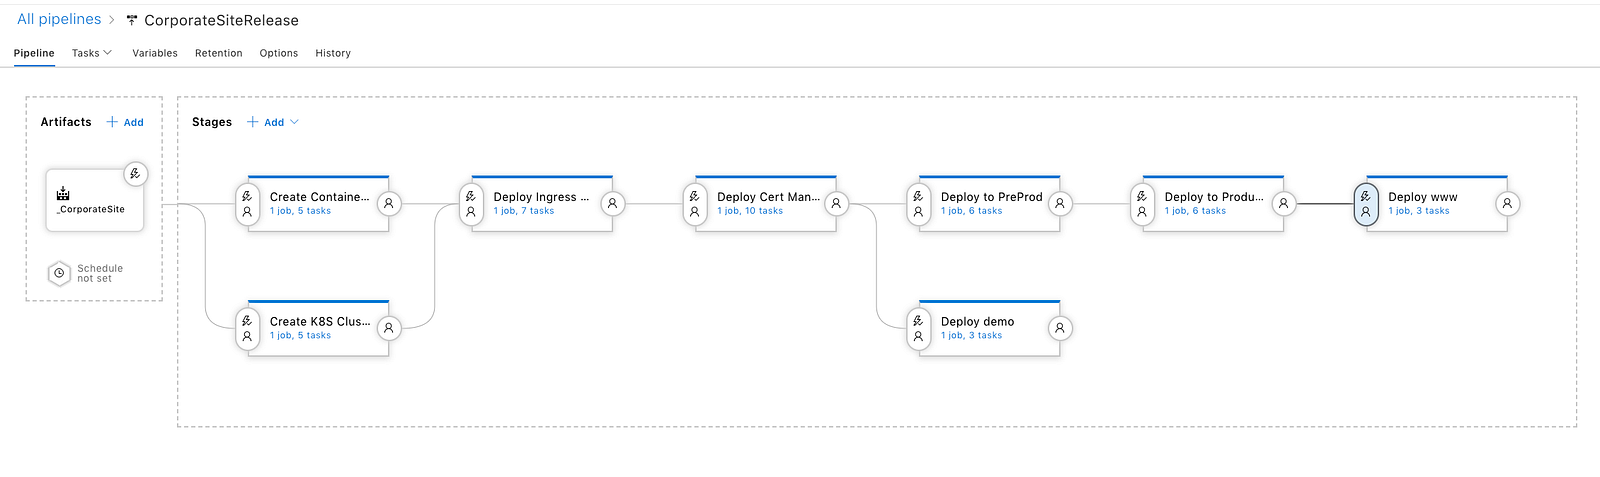Select the Deploy Ingress stage name
This screenshot has height=477, width=1600.
541,197
